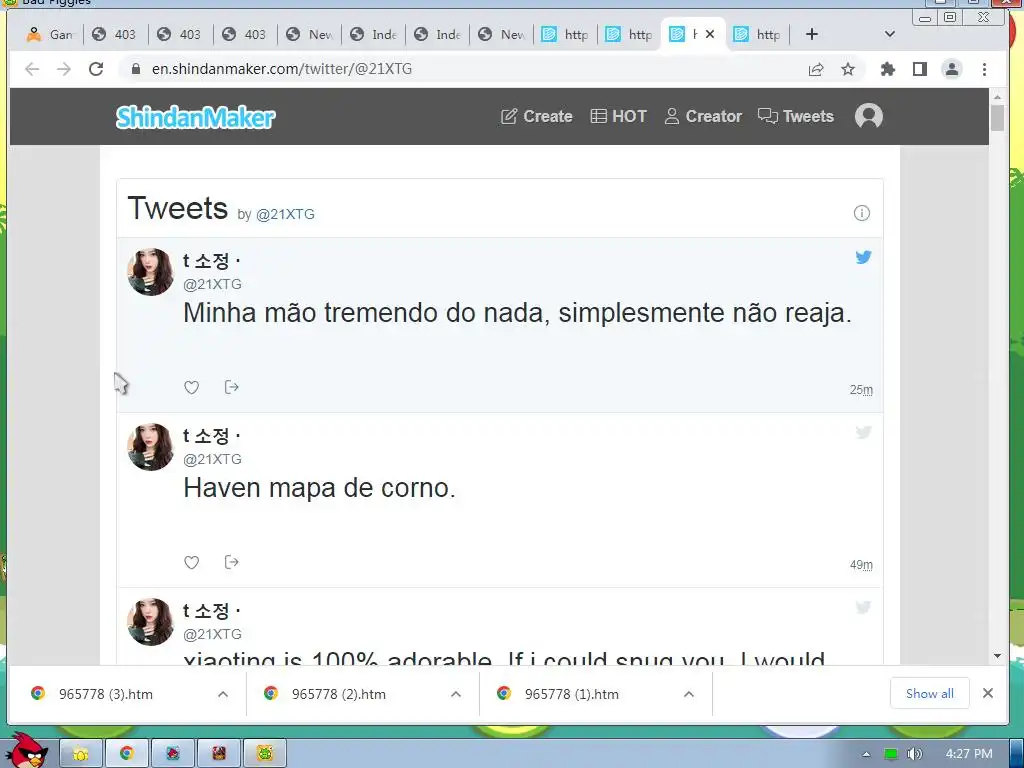
Task: Reload the current page
Action: tap(96, 69)
